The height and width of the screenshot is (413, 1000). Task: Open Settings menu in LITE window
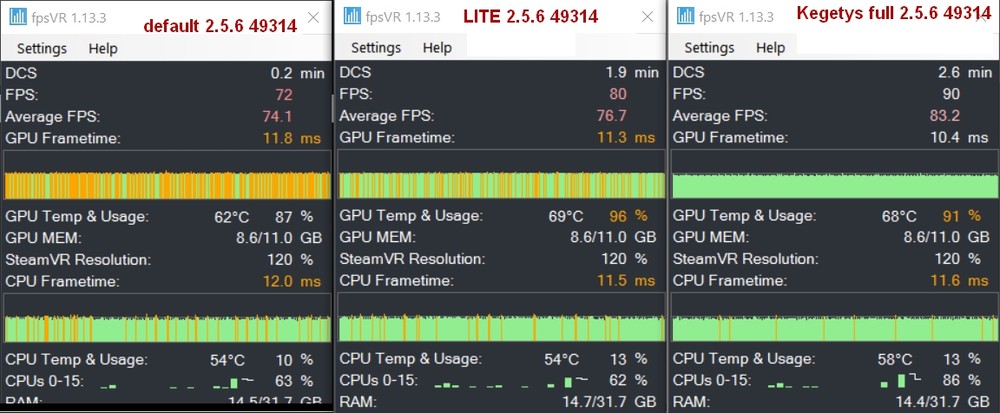(x=376, y=48)
